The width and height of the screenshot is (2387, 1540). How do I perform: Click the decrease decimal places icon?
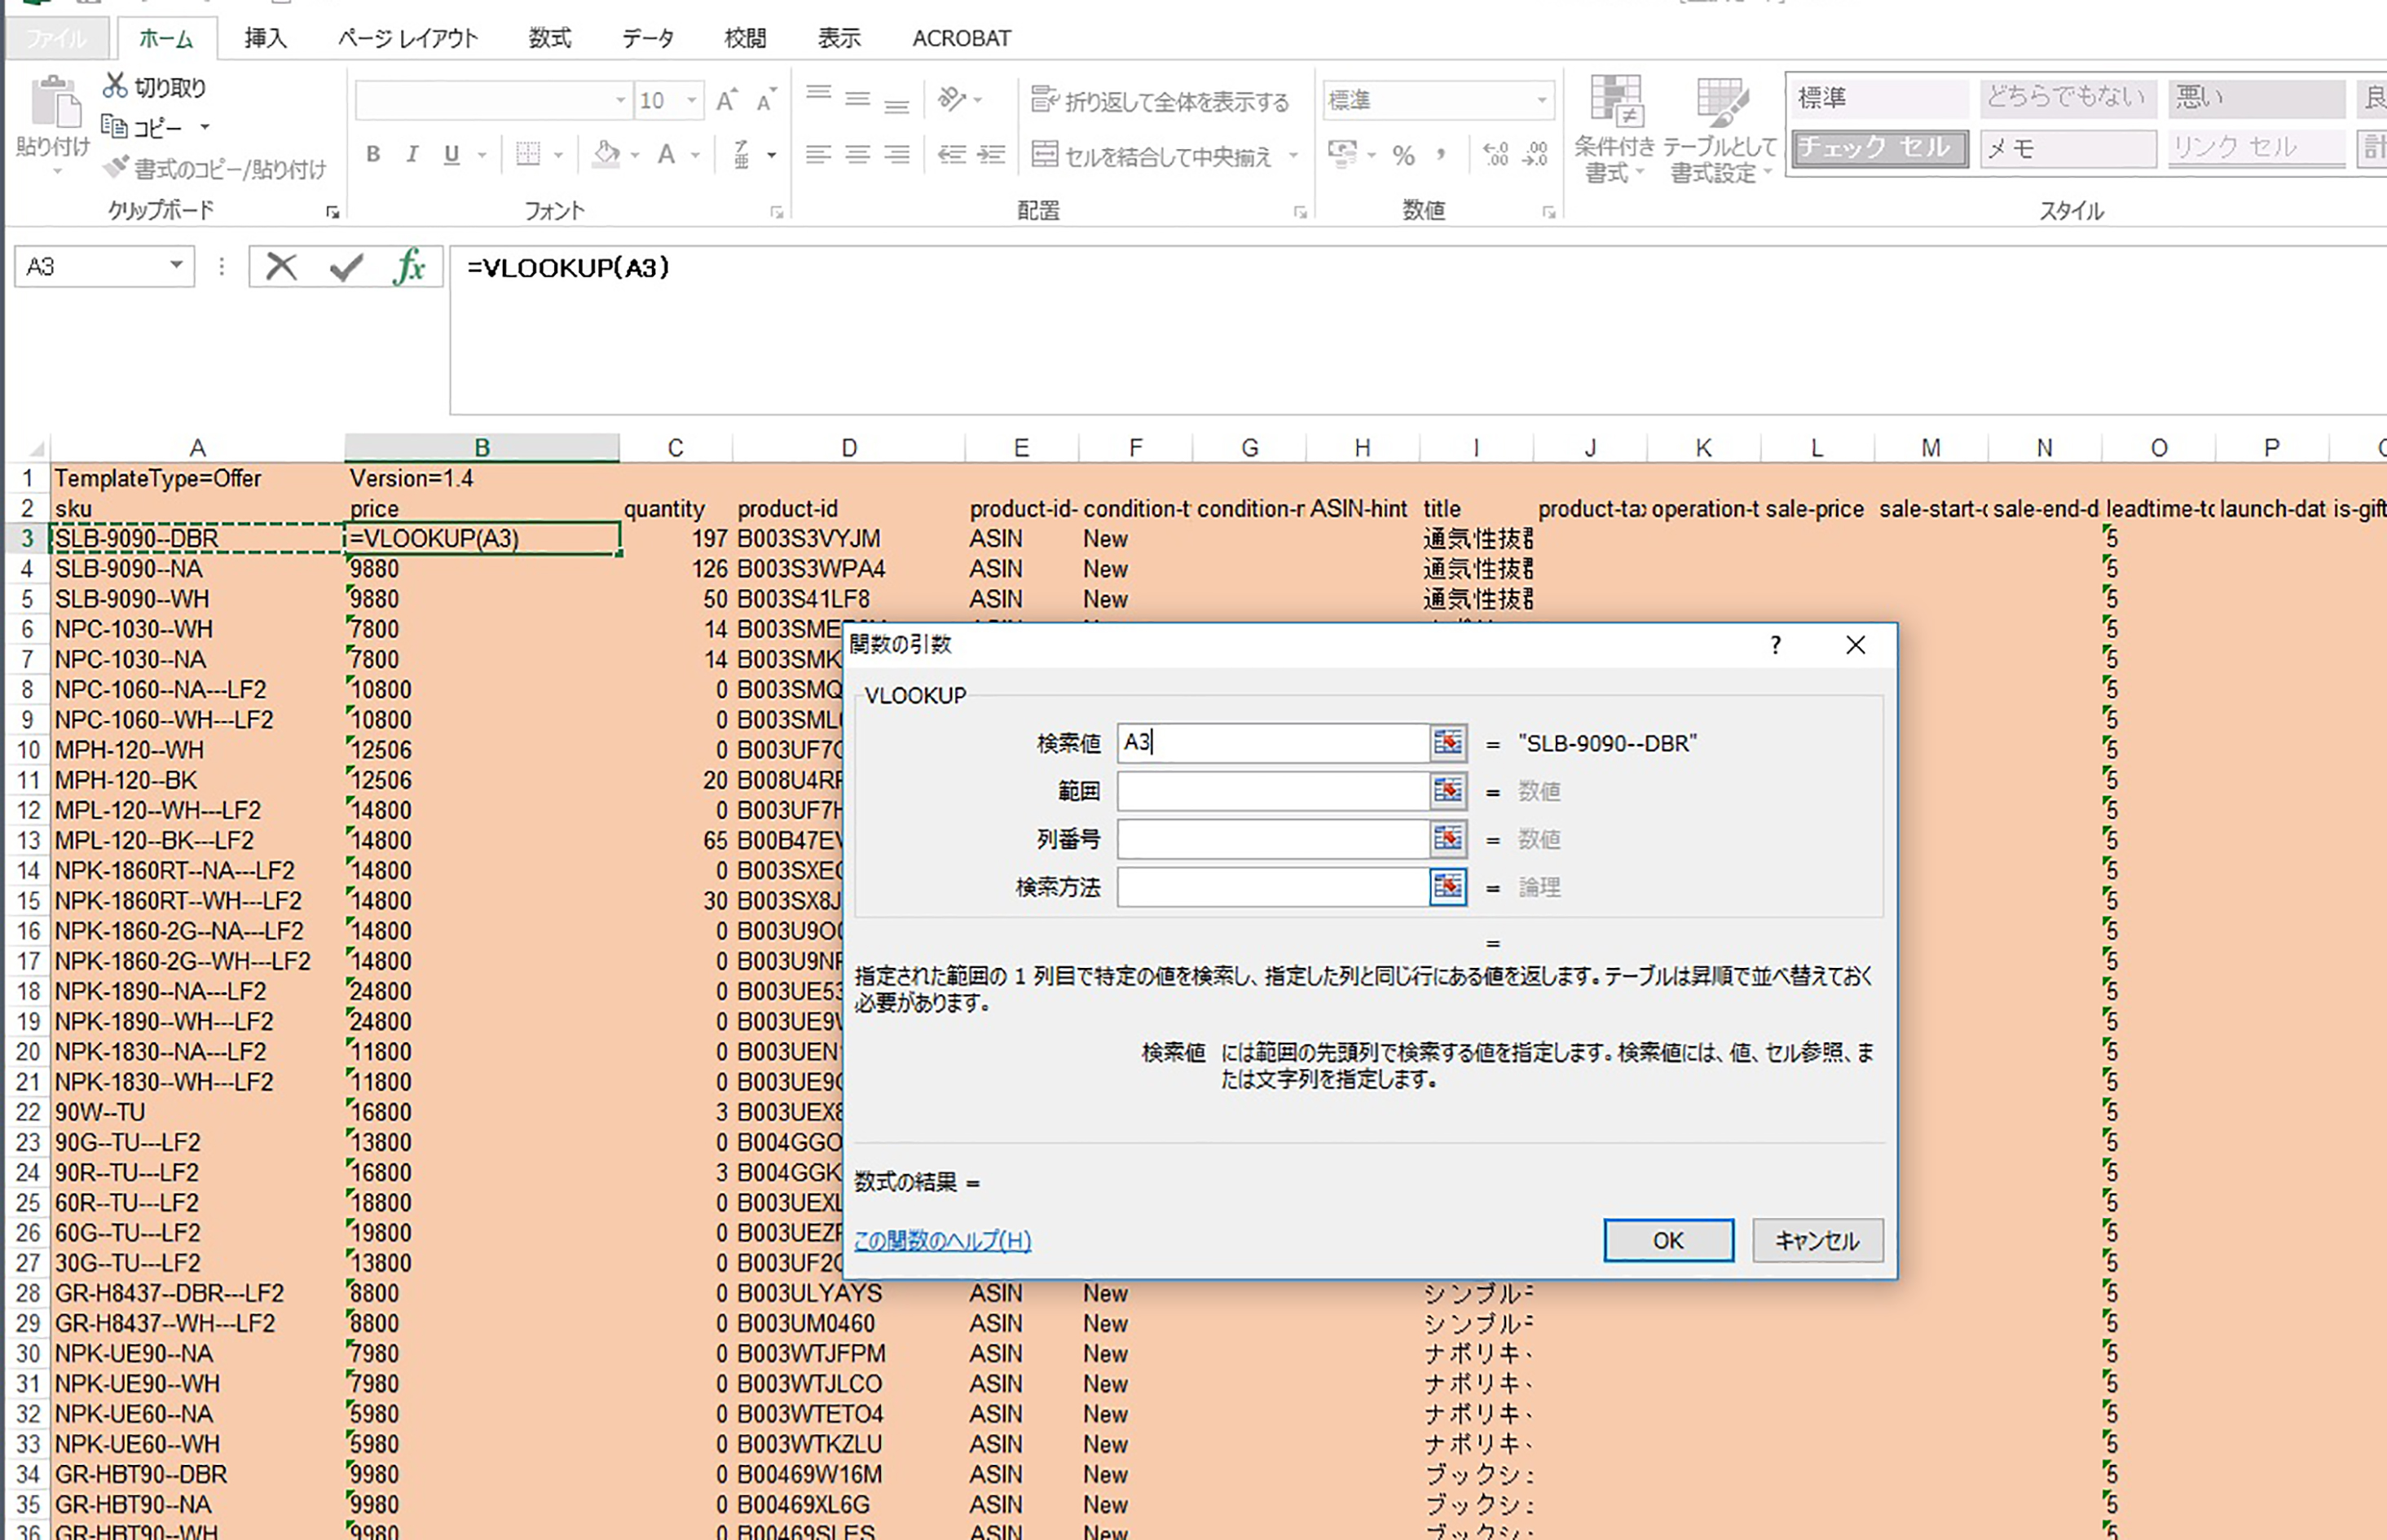pos(1535,154)
